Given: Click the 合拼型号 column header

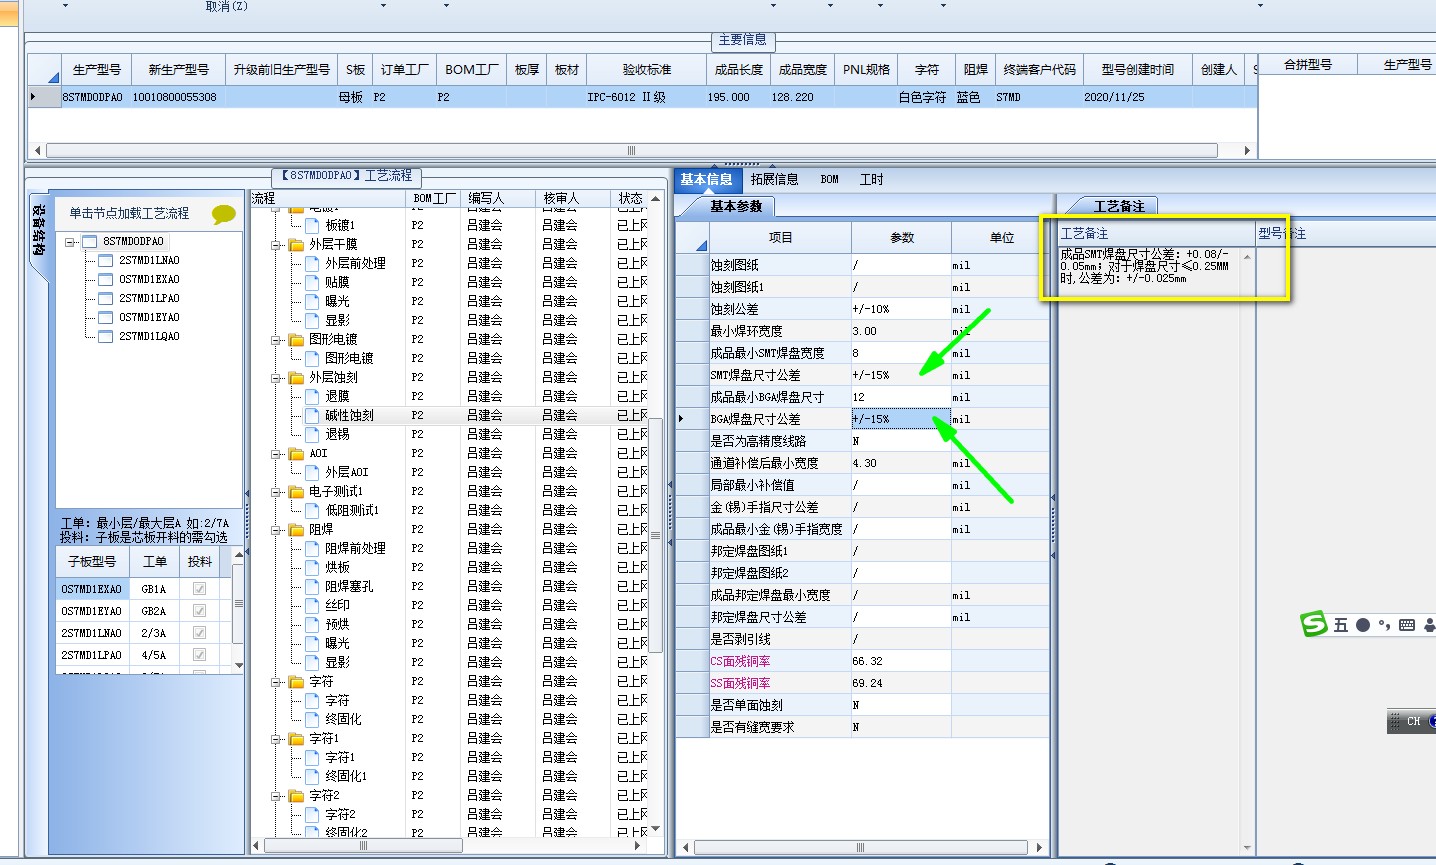Looking at the screenshot, I should point(1307,64).
